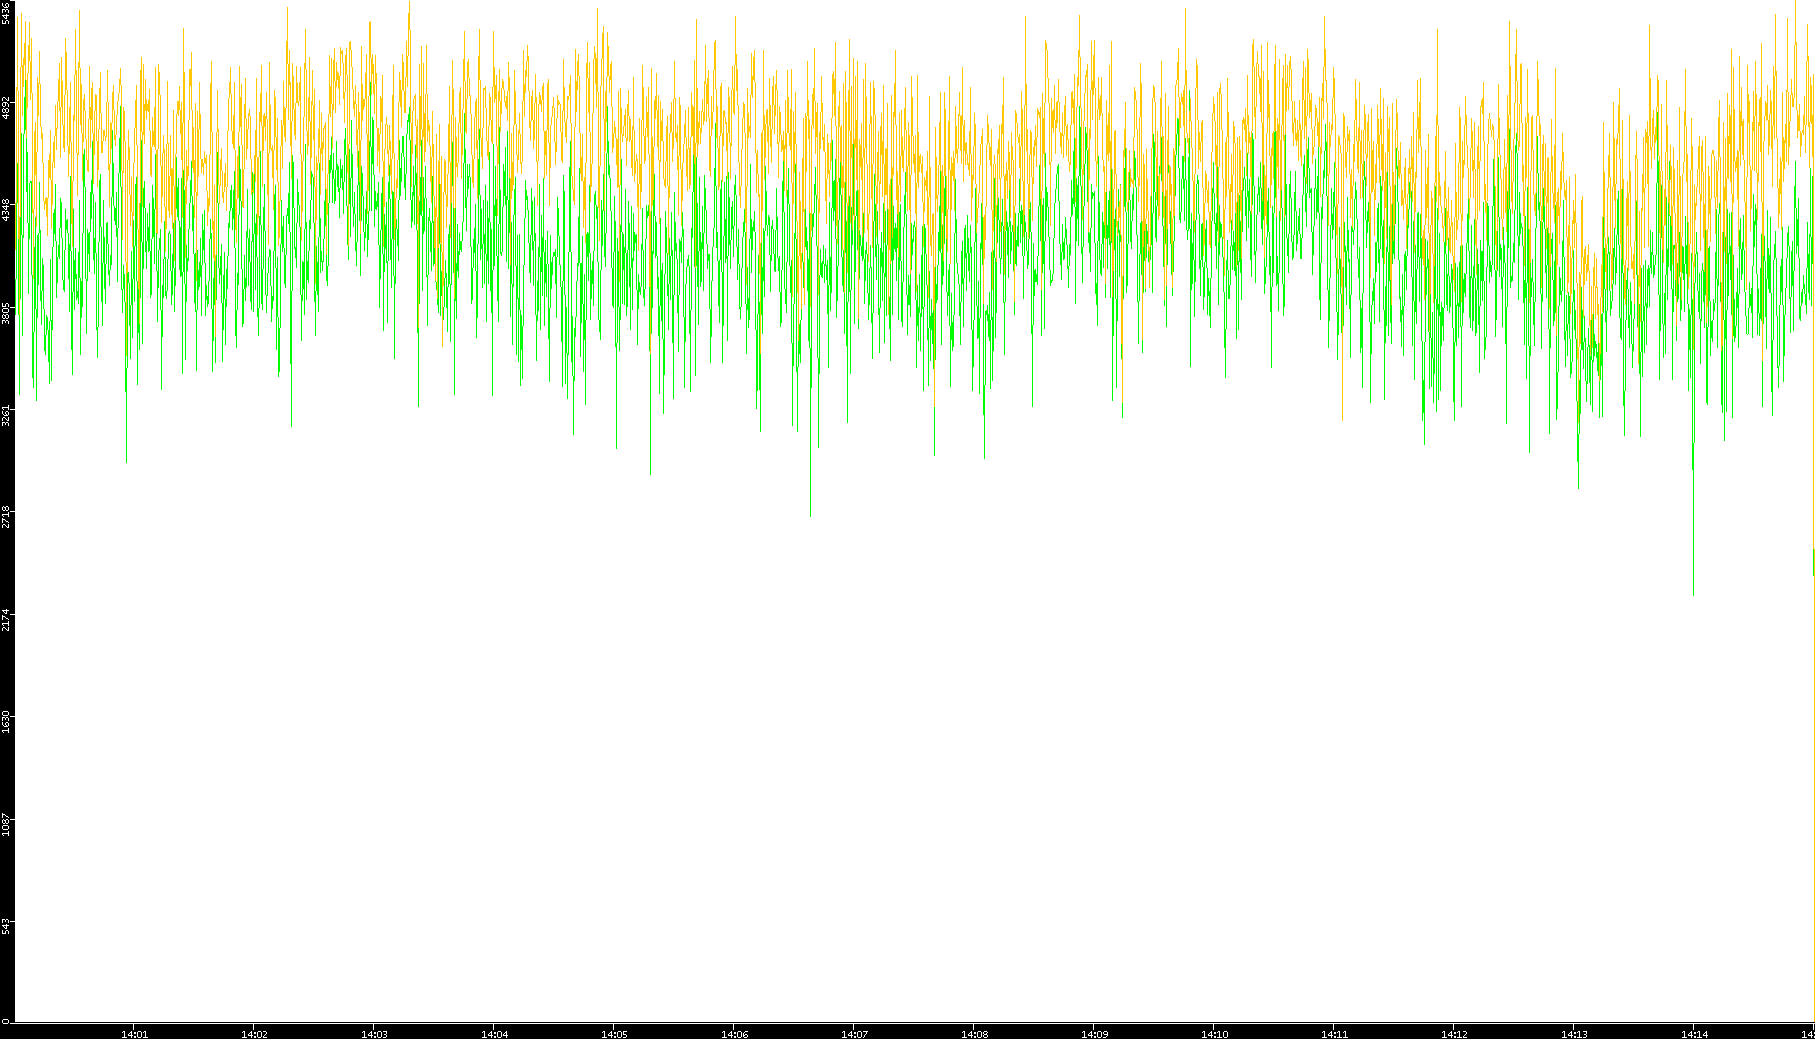Select the 14:12 time axis label
This screenshot has width=1815, height=1039.
pos(1454,1034)
